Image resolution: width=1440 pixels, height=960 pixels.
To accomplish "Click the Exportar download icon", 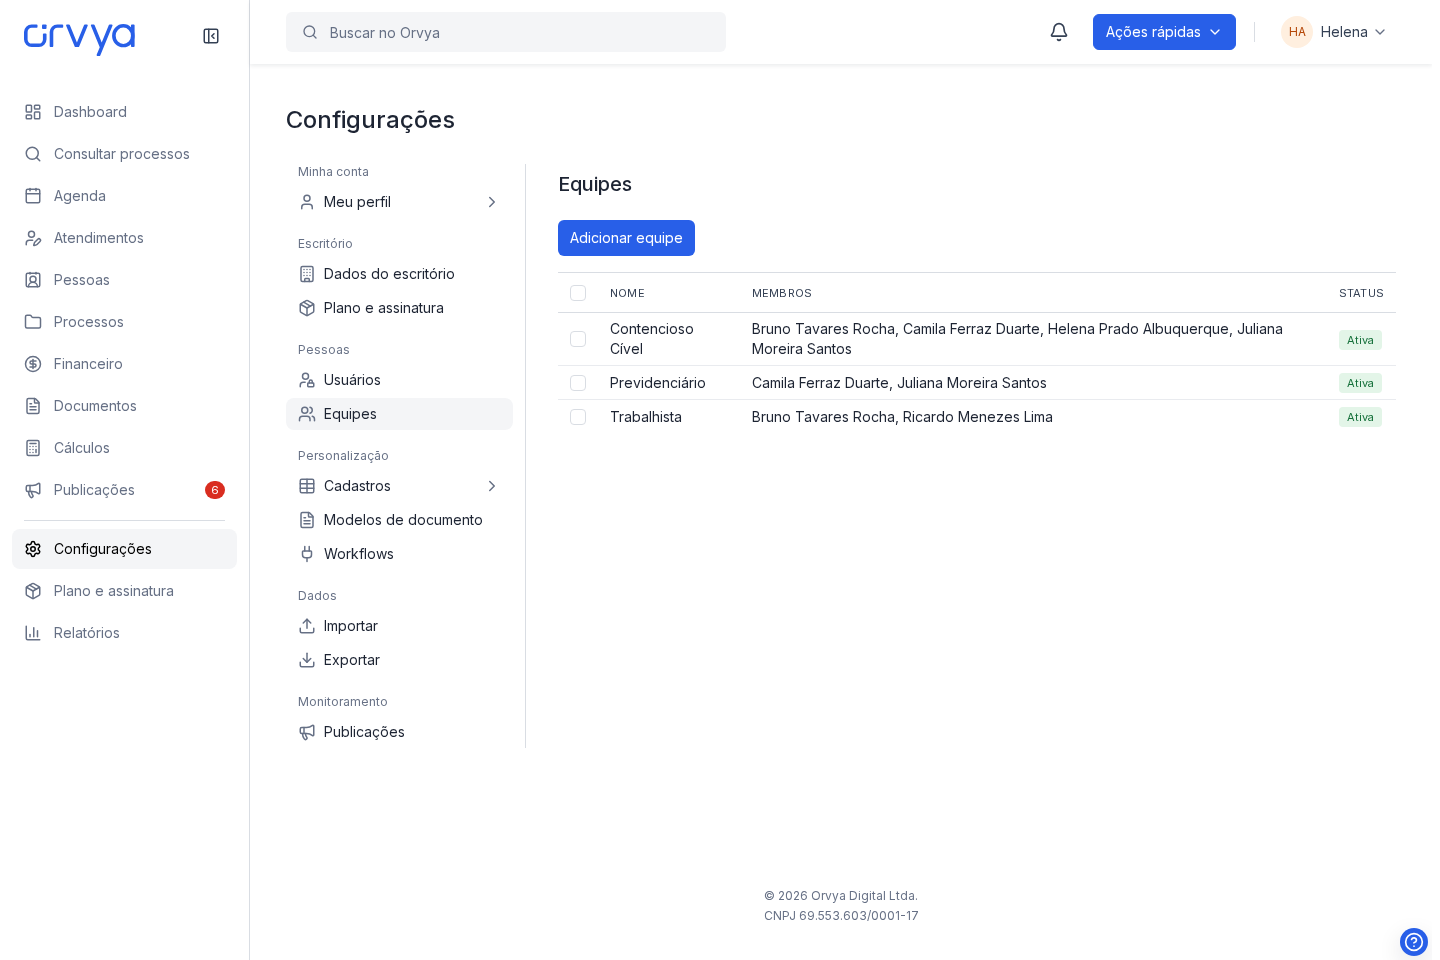I will click(307, 660).
